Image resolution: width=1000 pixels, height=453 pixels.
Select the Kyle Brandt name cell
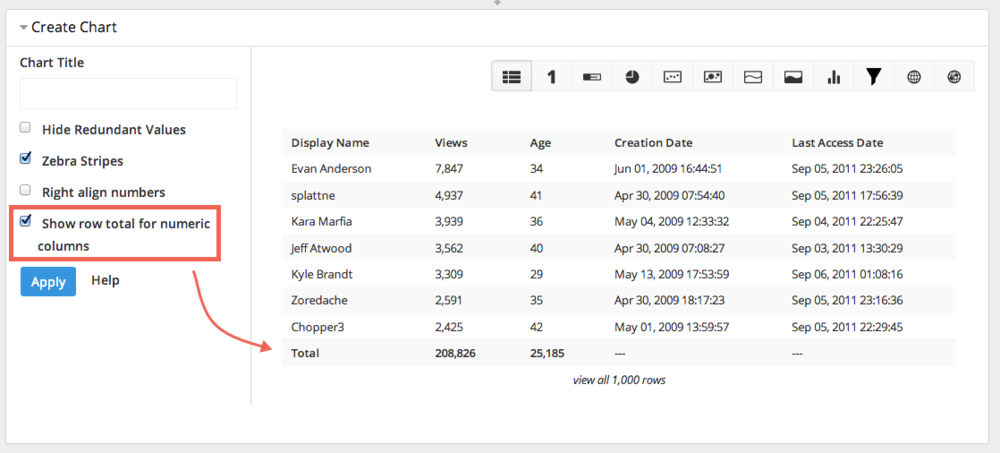point(322,274)
